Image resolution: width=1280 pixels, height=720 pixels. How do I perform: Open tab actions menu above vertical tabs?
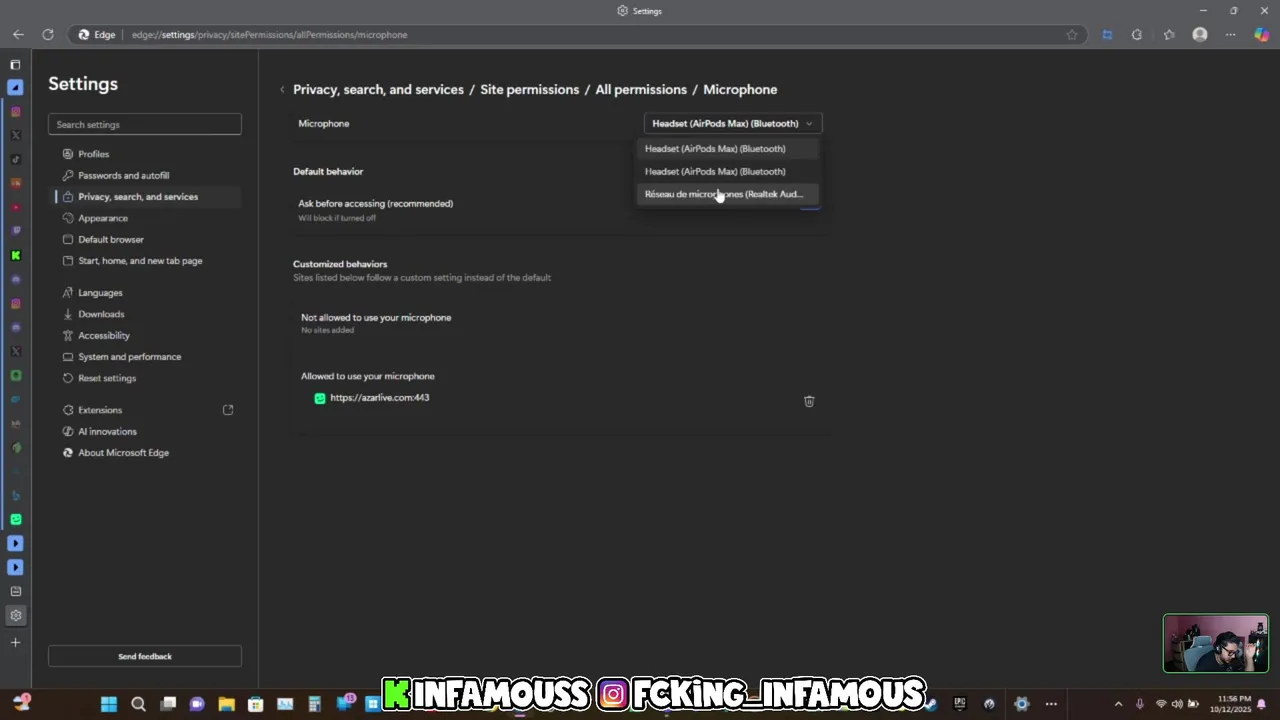click(x=15, y=64)
